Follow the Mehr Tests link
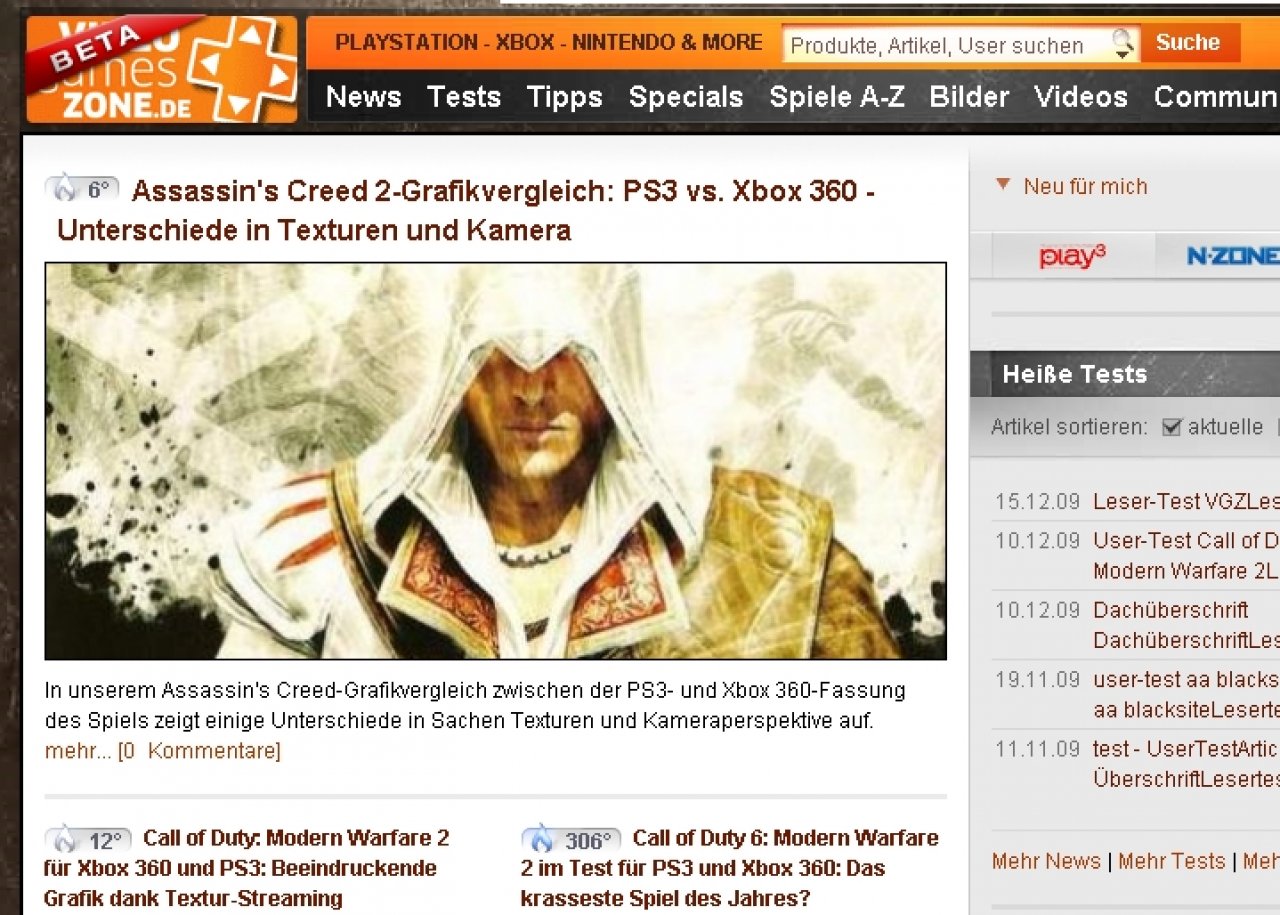This screenshot has width=1280, height=915. point(1171,861)
